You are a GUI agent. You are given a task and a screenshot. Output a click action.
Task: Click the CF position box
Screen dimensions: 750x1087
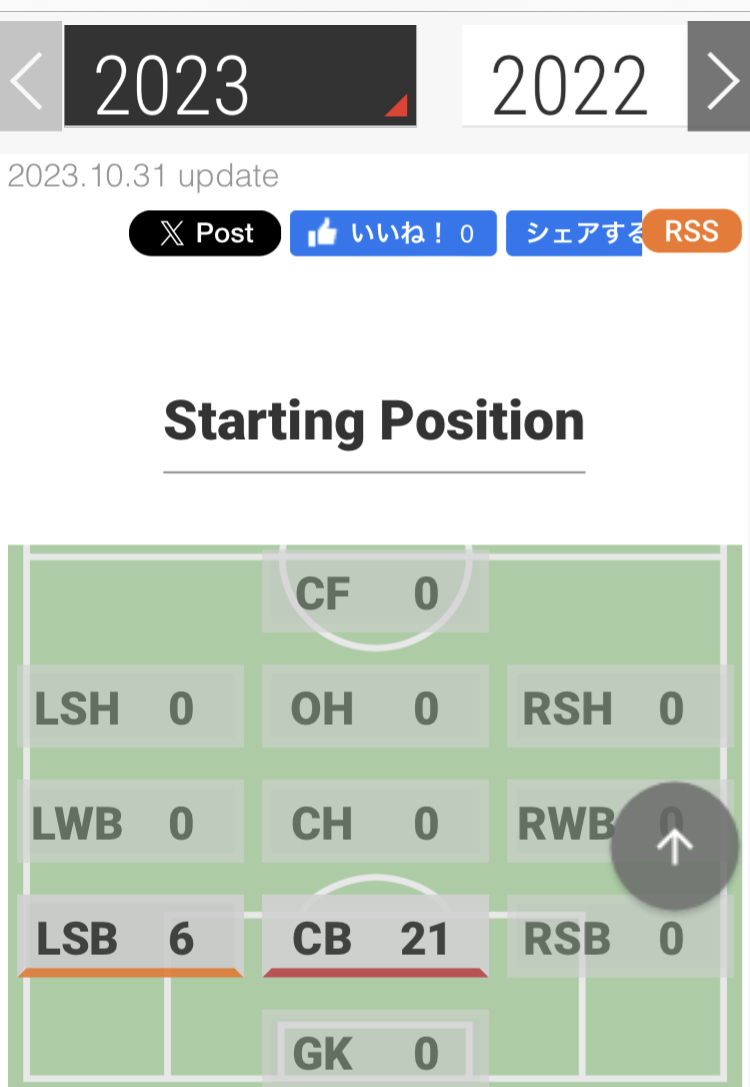coord(375,593)
